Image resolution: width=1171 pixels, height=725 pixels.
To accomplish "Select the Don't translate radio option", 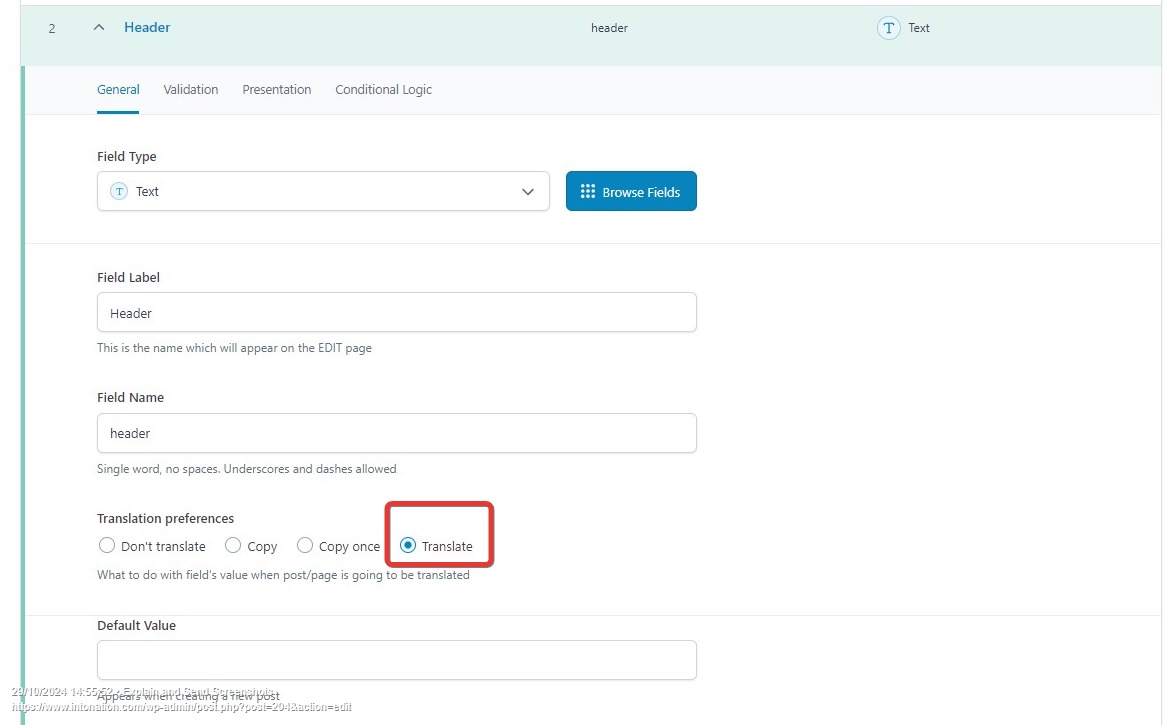I will [107, 545].
